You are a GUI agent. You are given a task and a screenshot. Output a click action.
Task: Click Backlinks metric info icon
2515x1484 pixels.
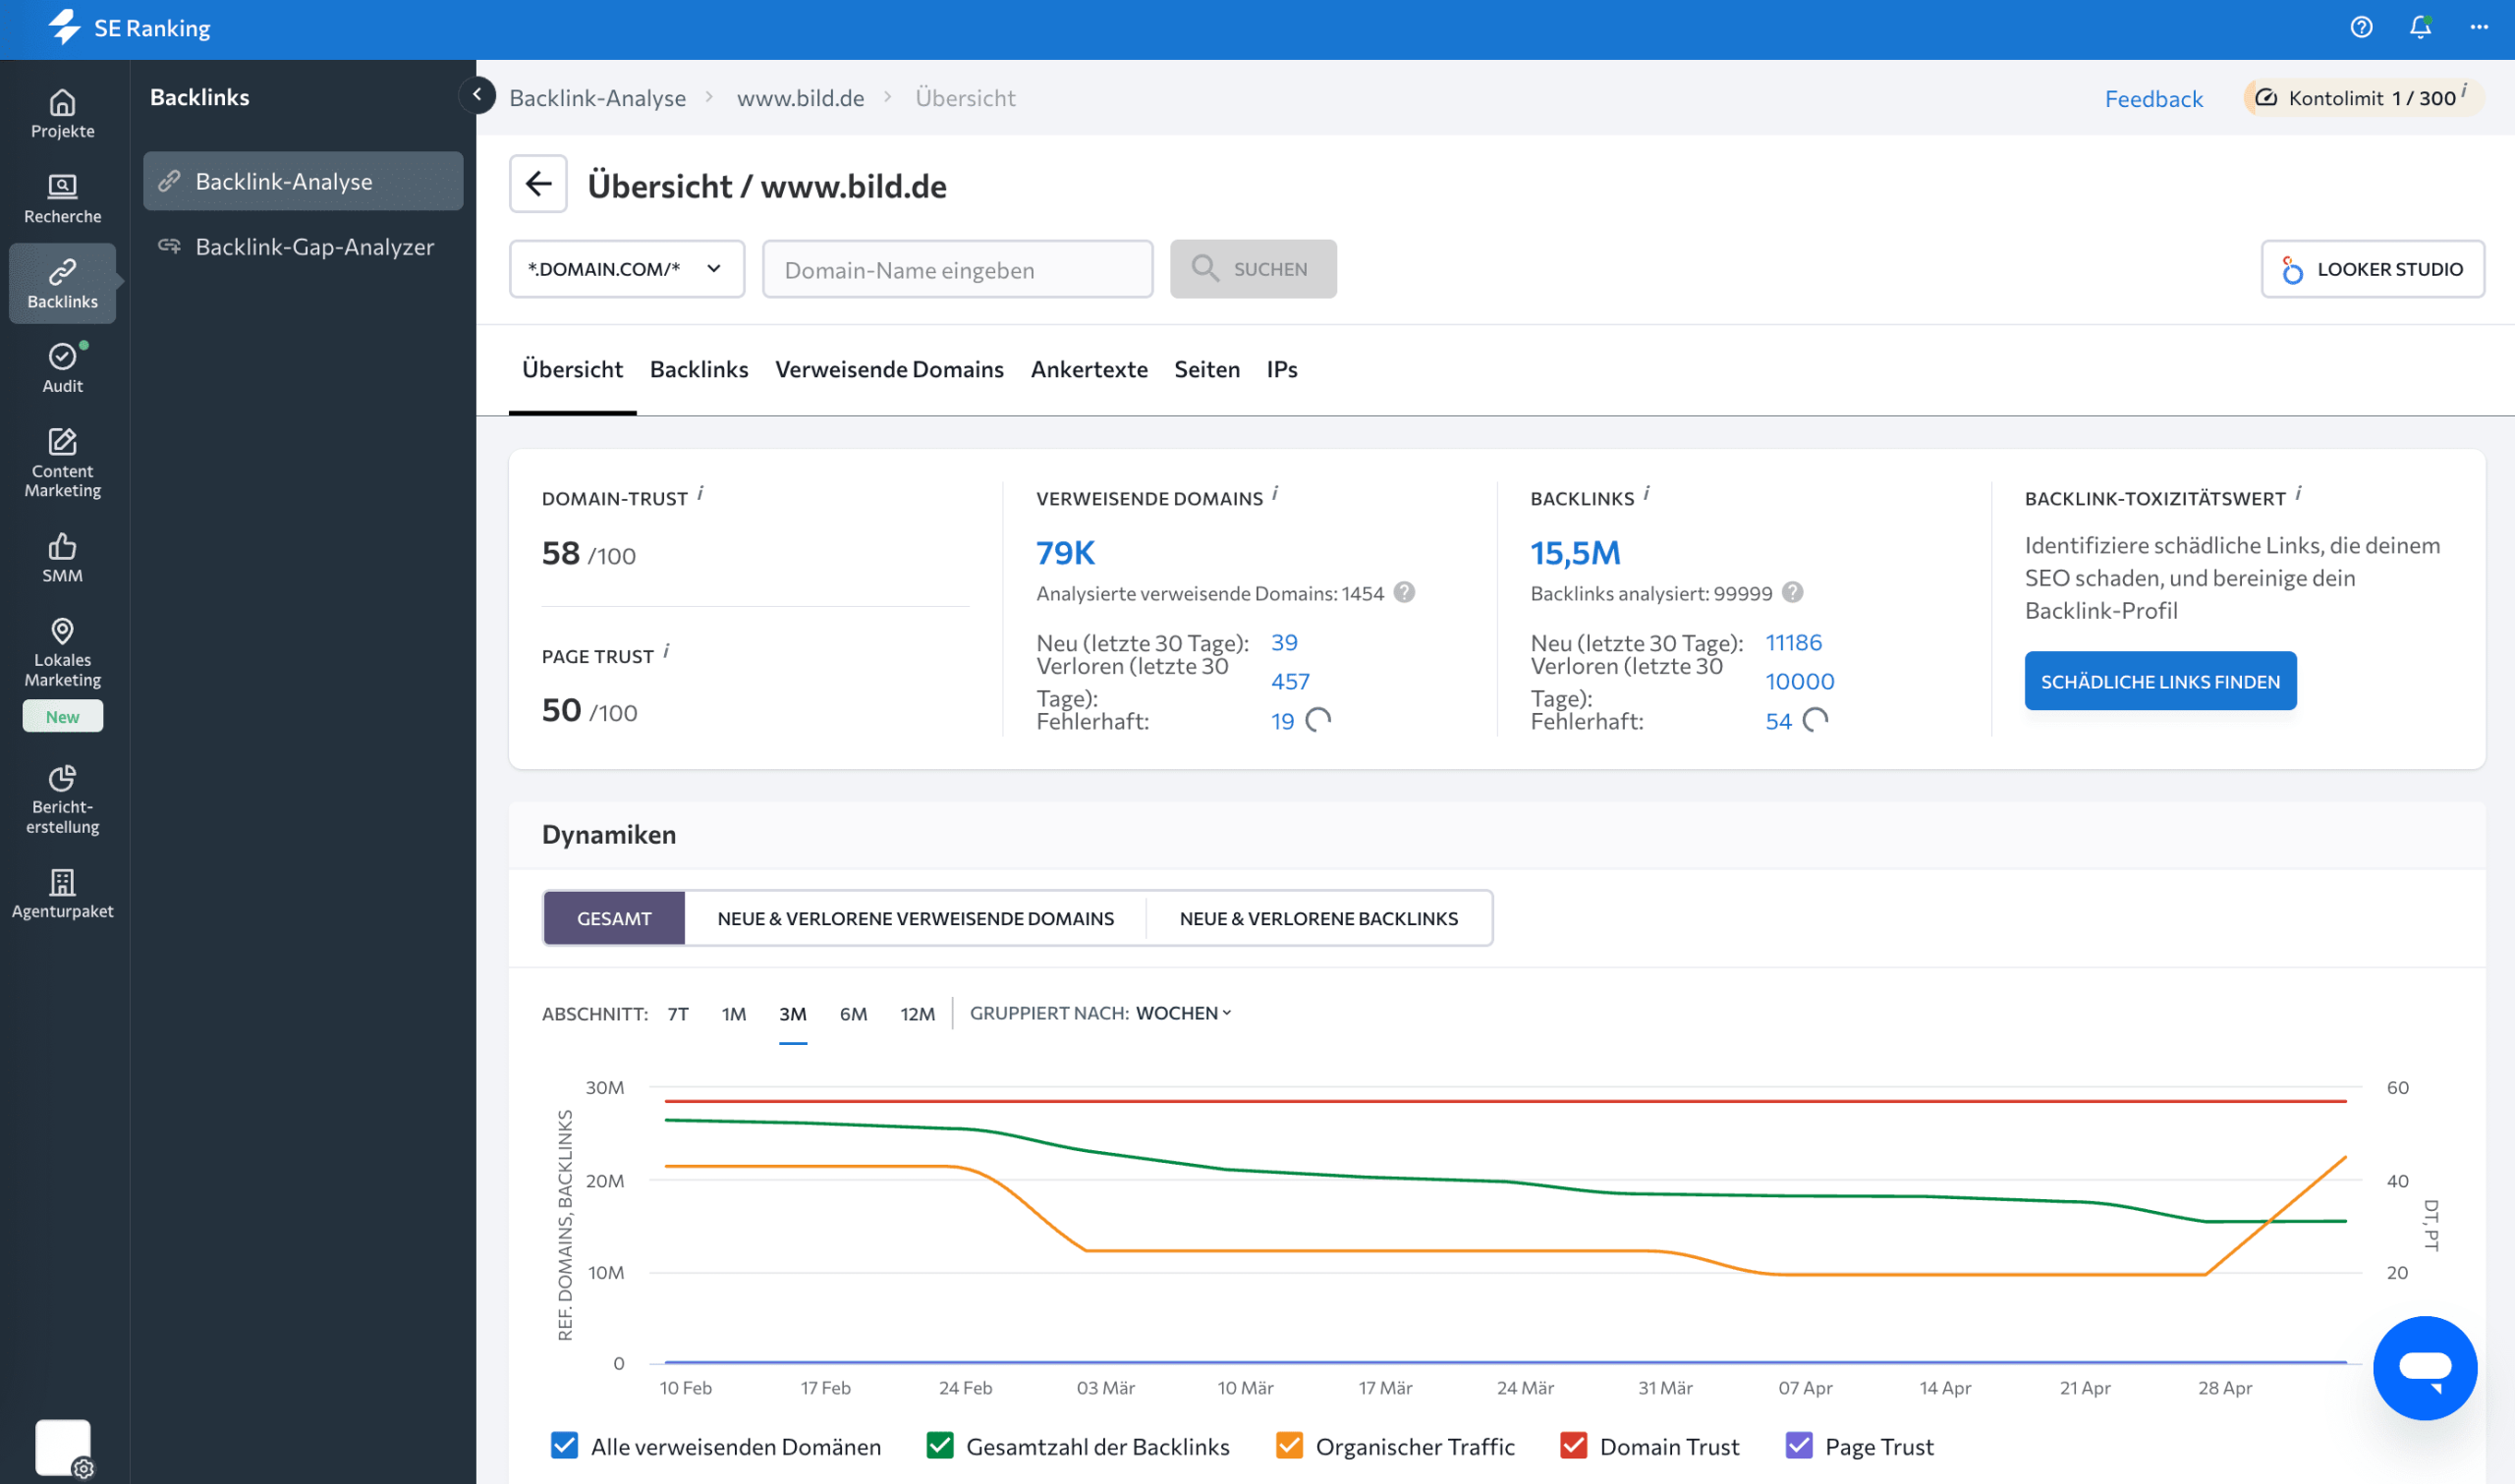(x=1646, y=493)
